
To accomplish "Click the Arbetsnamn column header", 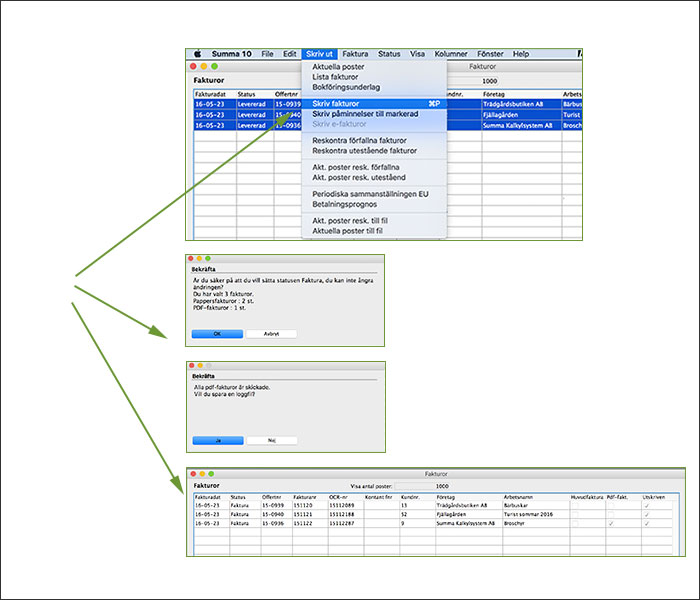I will point(536,497).
